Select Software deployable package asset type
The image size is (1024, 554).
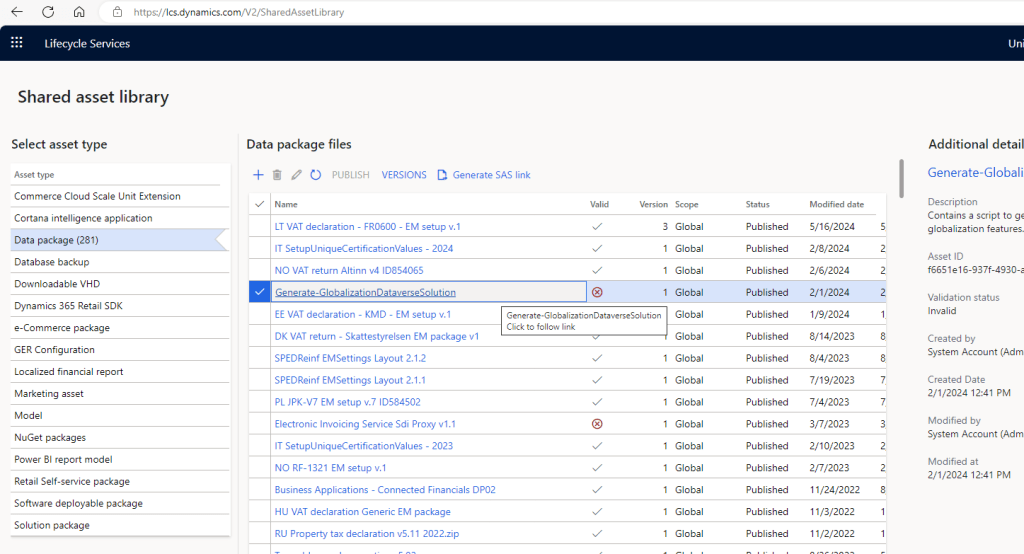click(x=78, y=503)
